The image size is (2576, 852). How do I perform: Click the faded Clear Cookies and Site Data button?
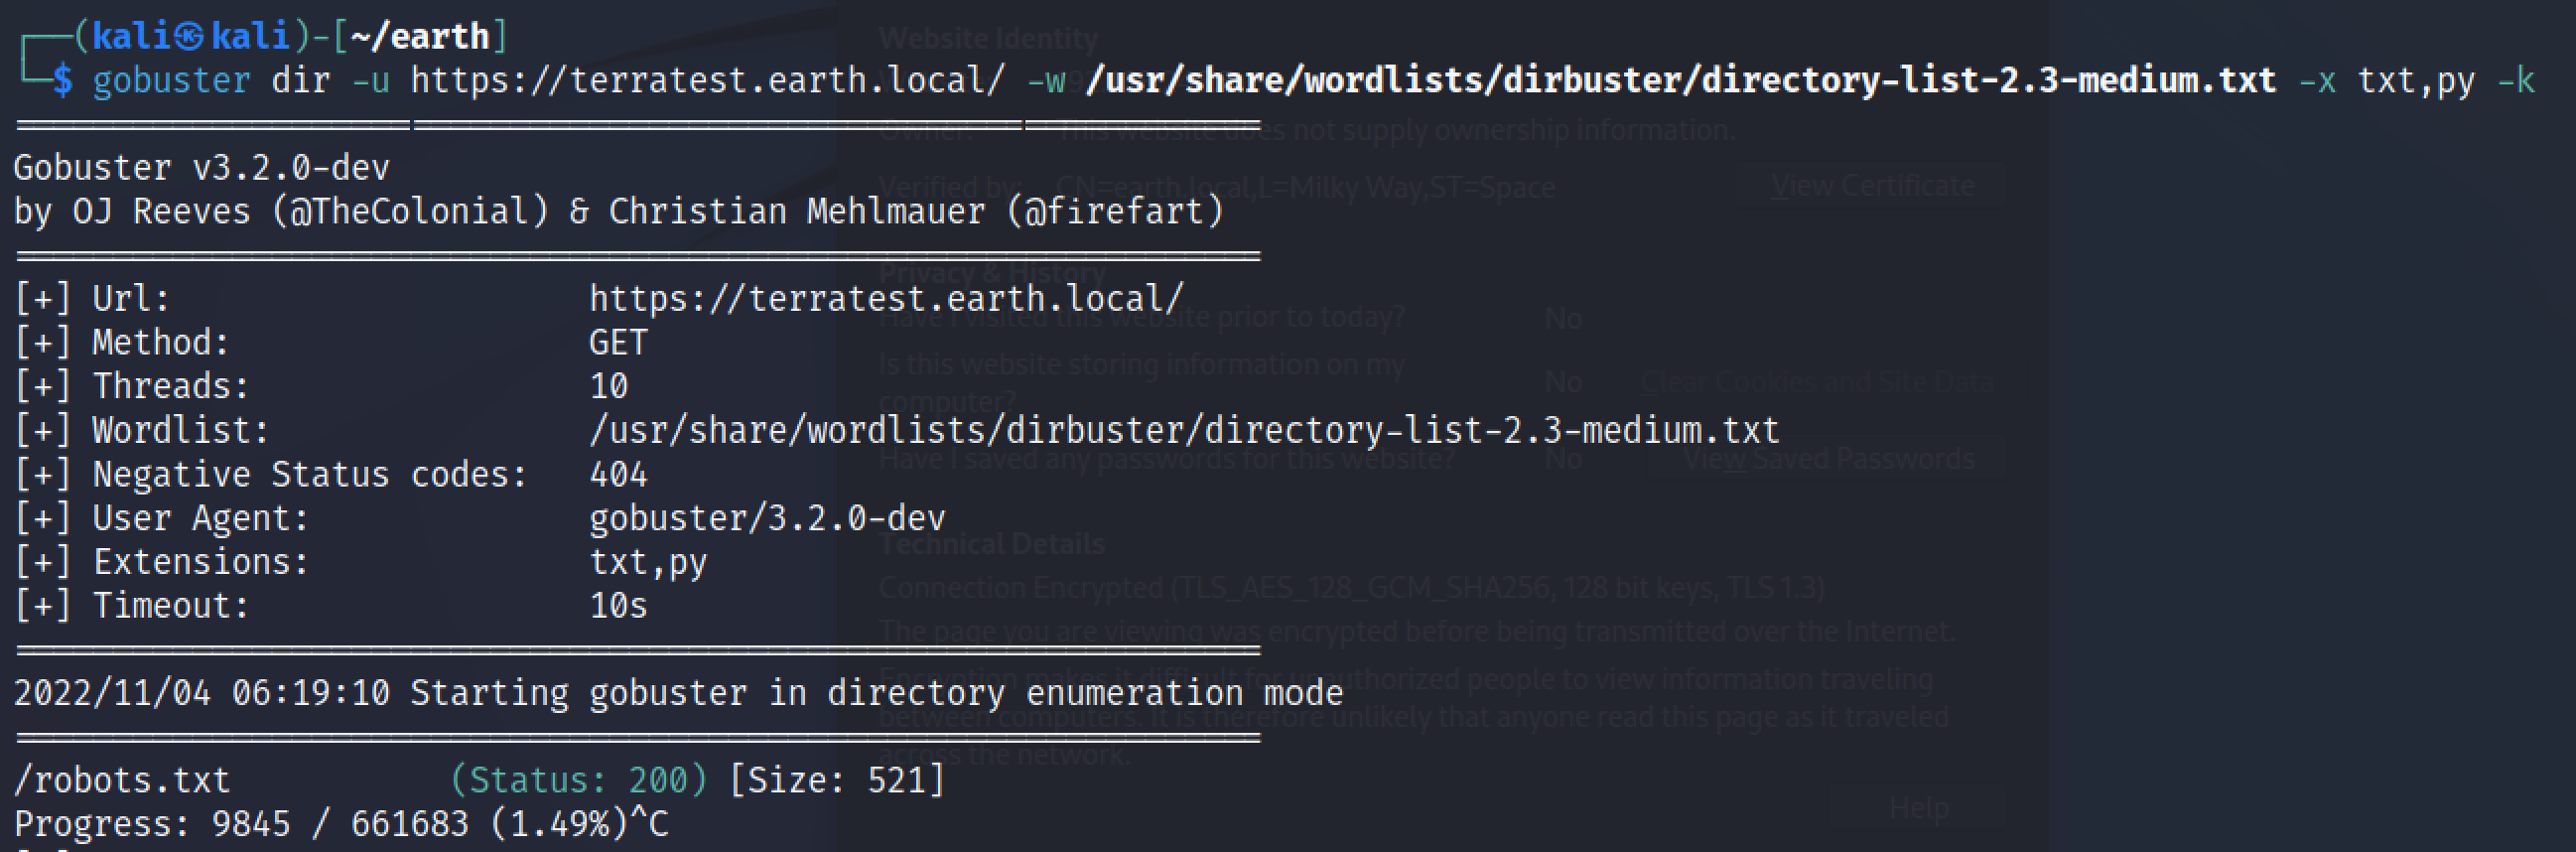click(x=1816, y=382)
